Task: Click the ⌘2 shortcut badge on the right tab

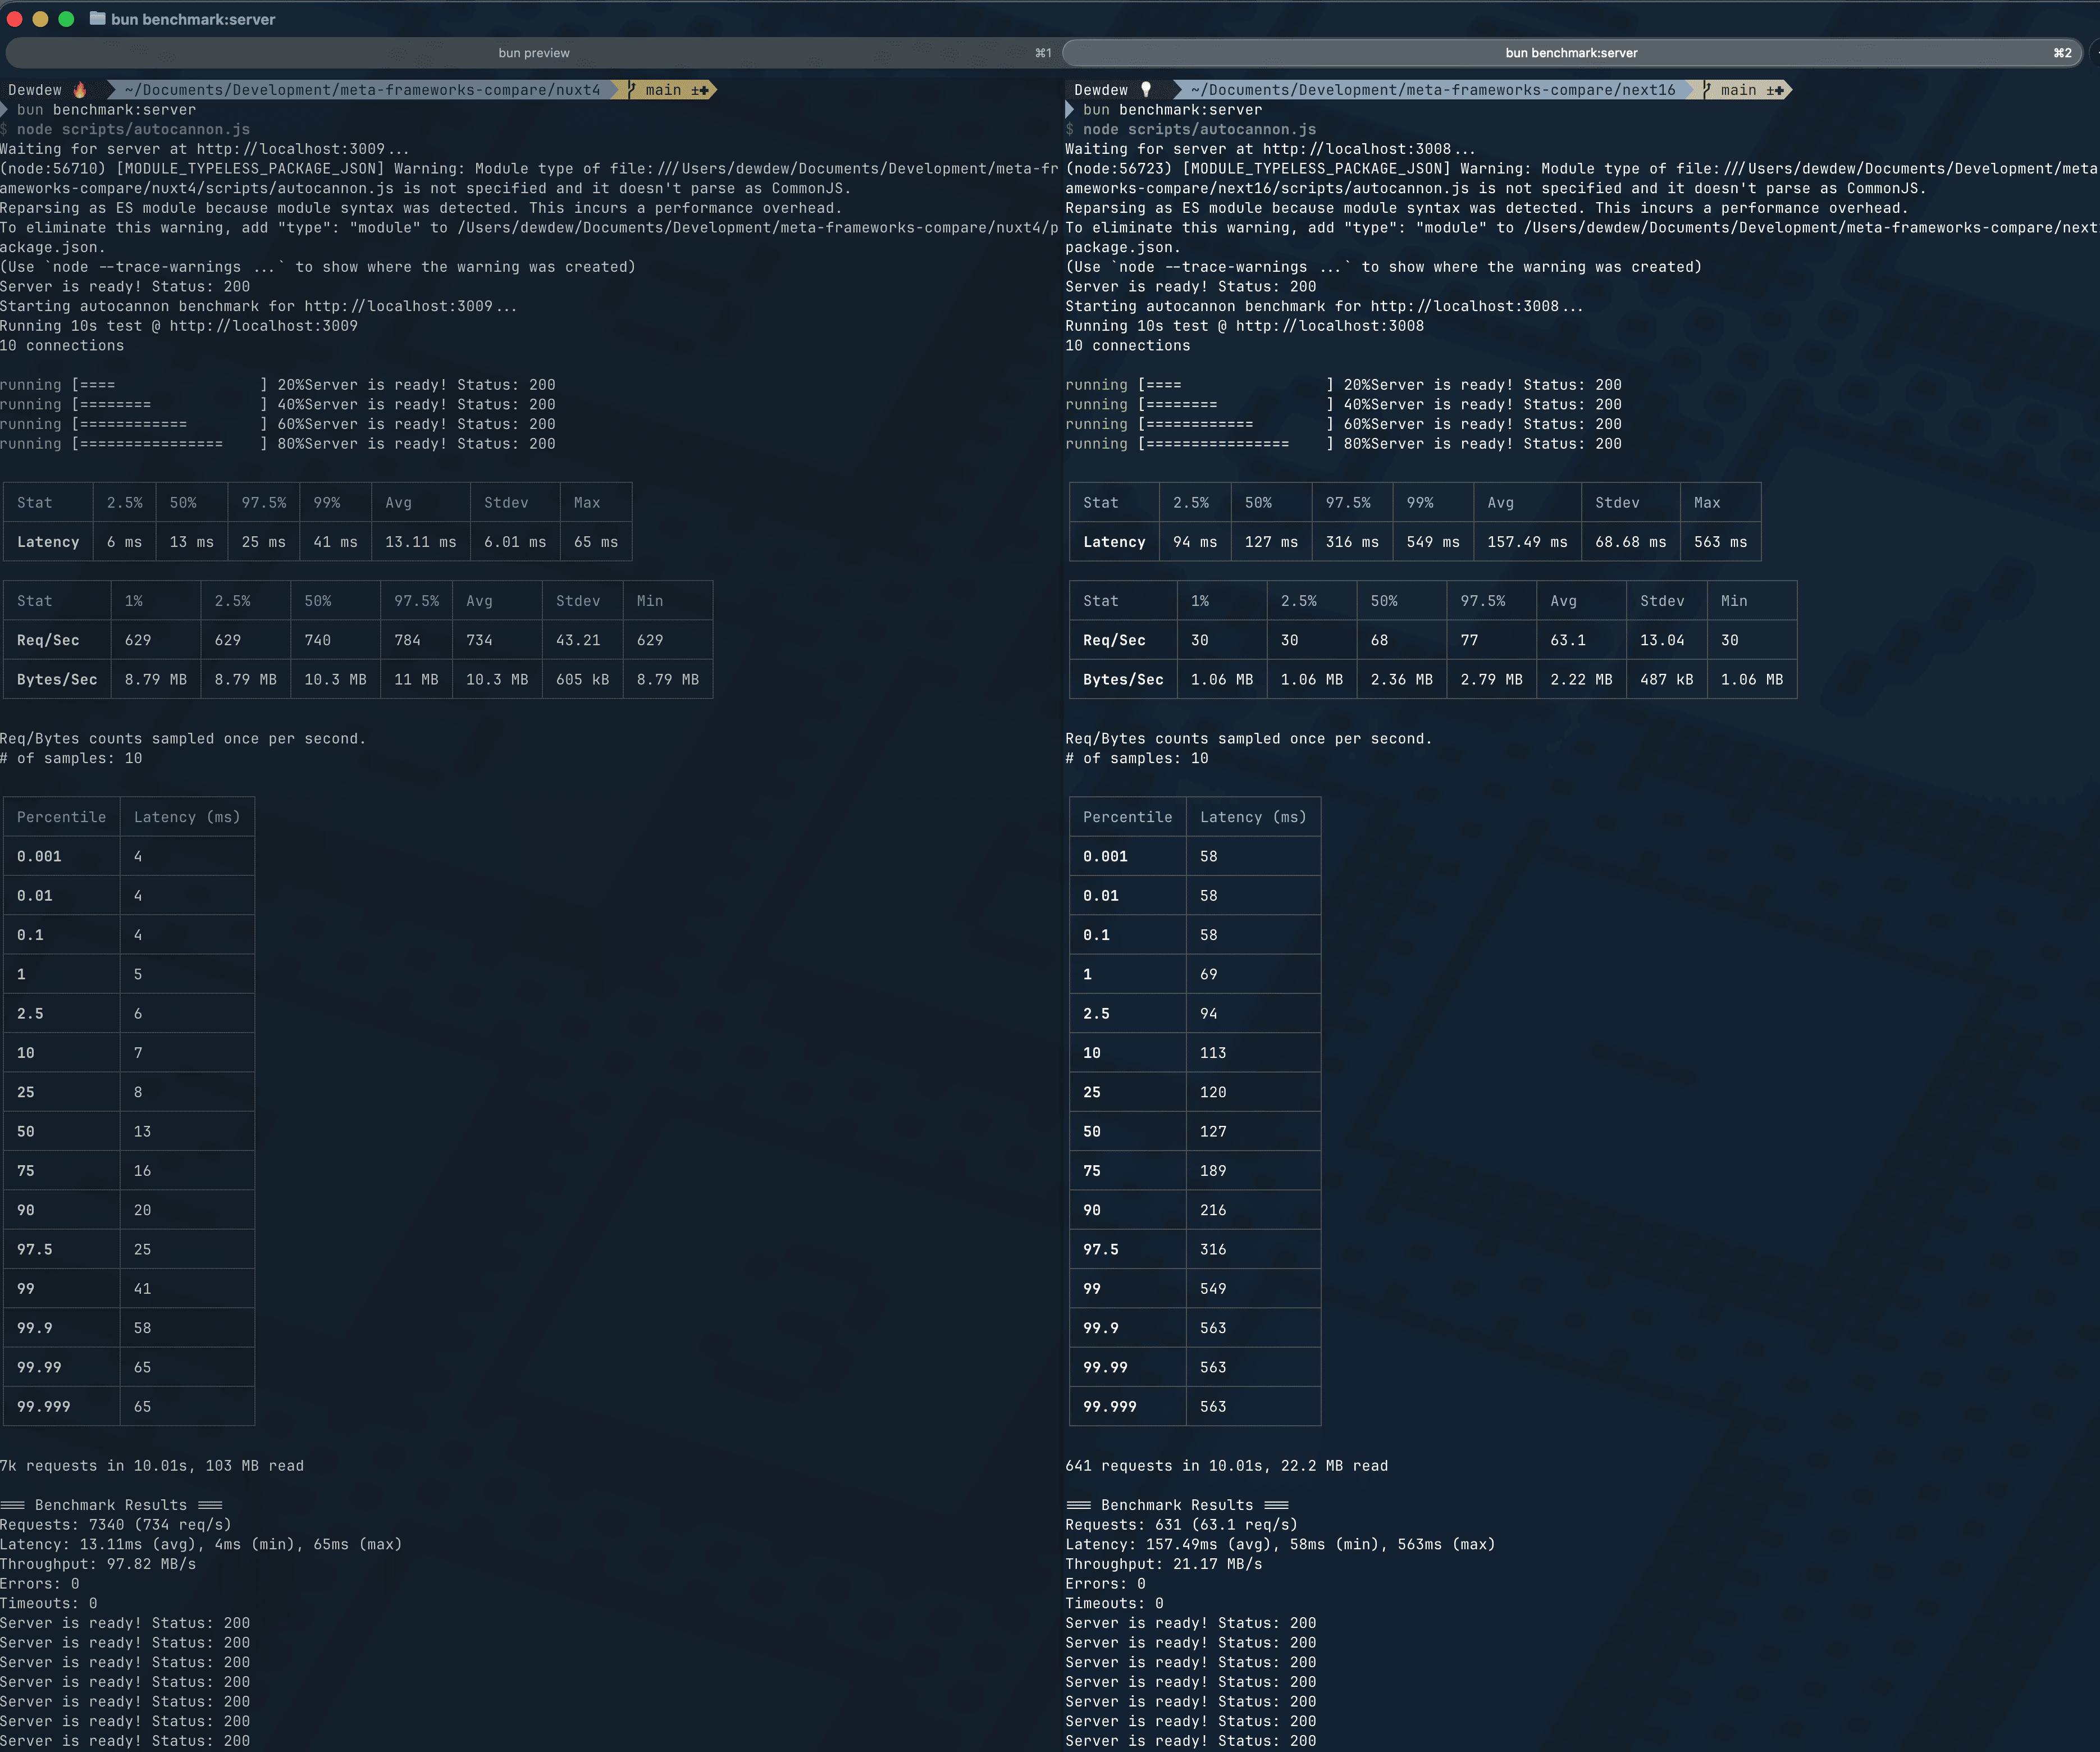Action: [x=2062, y=52]
